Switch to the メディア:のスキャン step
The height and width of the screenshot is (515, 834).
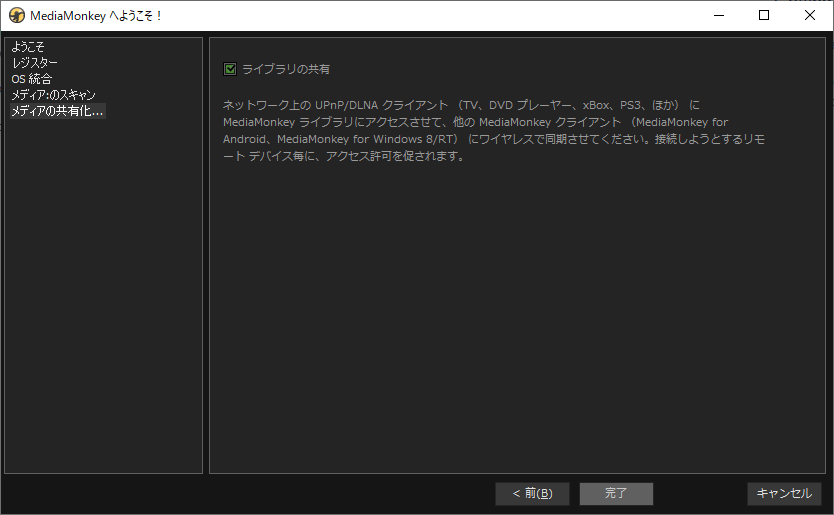pos(53,95)
